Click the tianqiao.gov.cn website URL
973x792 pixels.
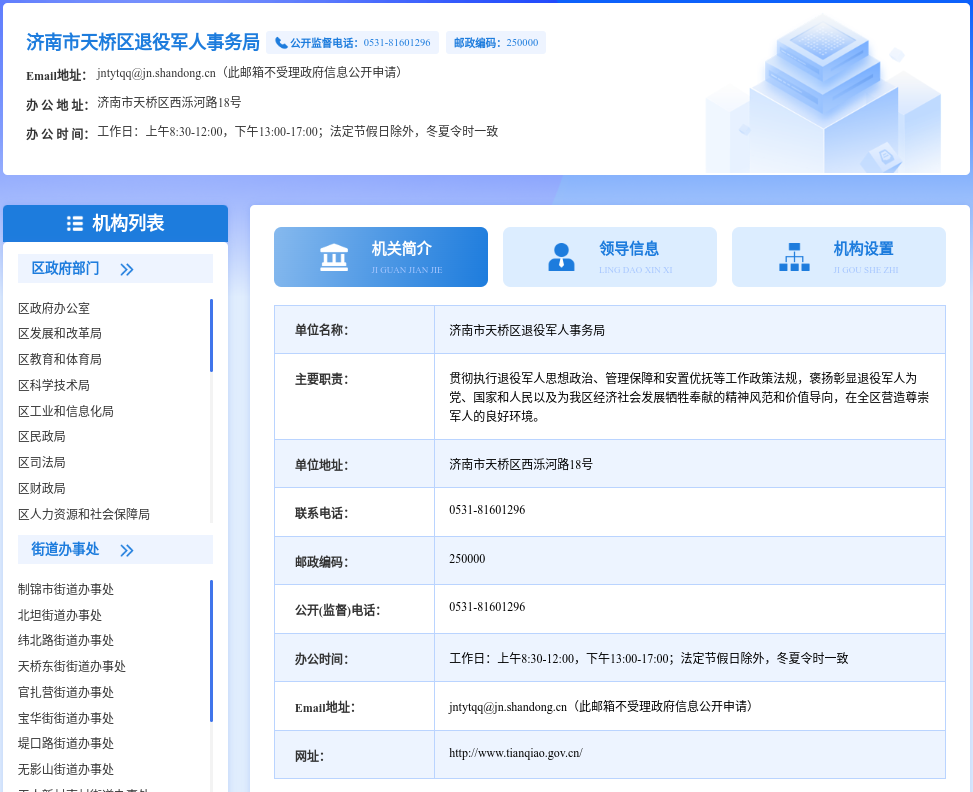coord(515,753)
